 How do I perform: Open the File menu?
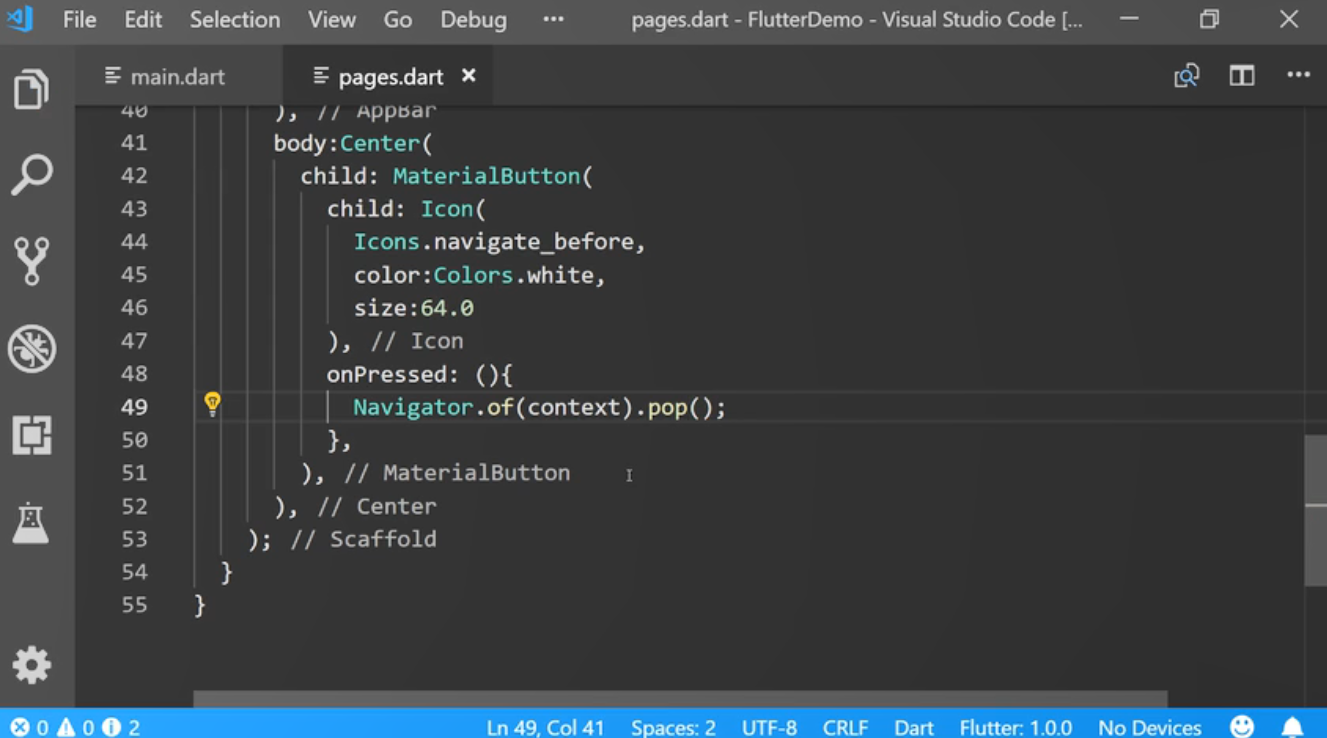click(x=79, y=19)
